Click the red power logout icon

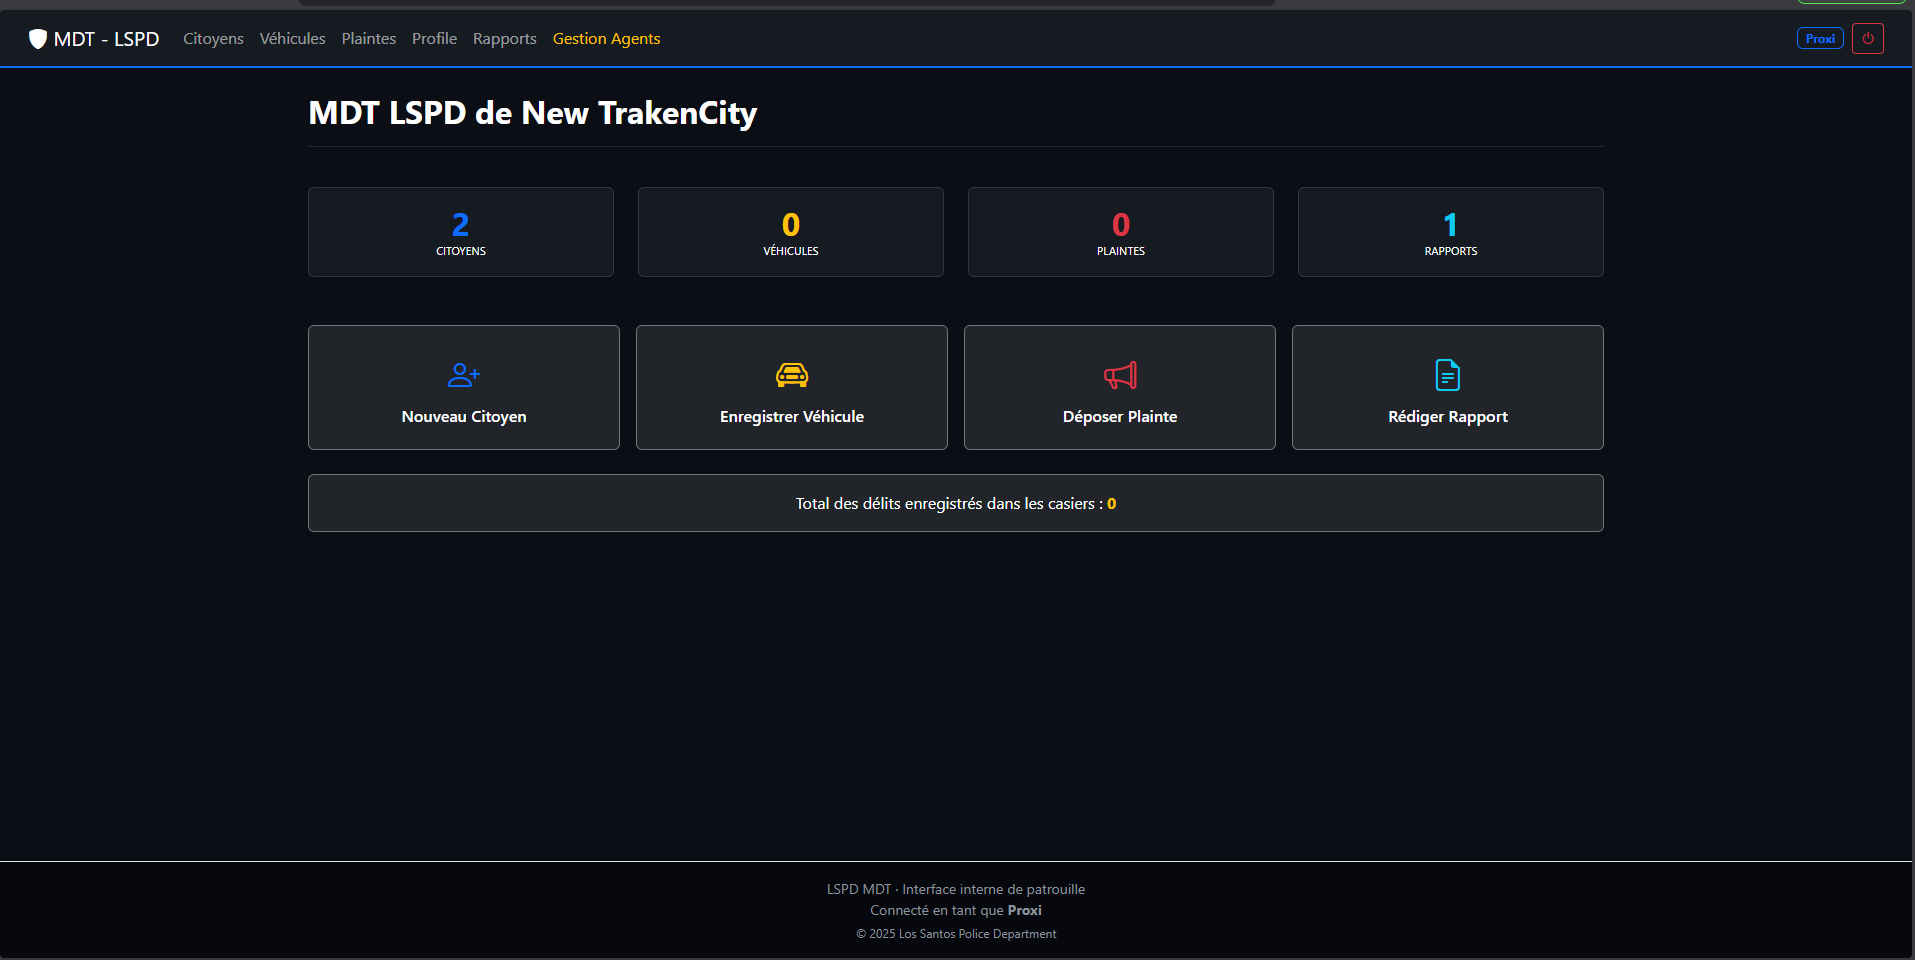(1867, 39)
